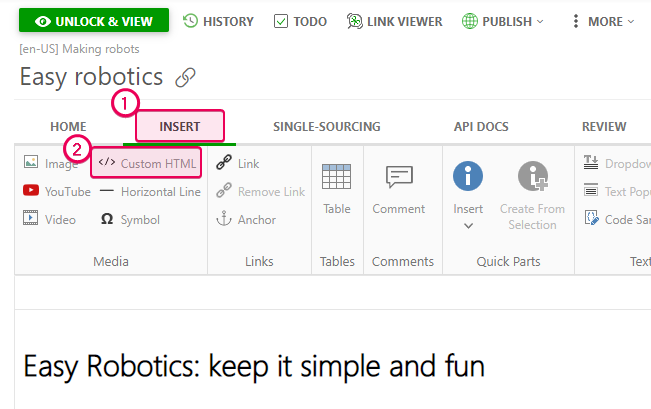Insert an Image from the Media group
Screen dimensions: 651x409
coord(51,163)
